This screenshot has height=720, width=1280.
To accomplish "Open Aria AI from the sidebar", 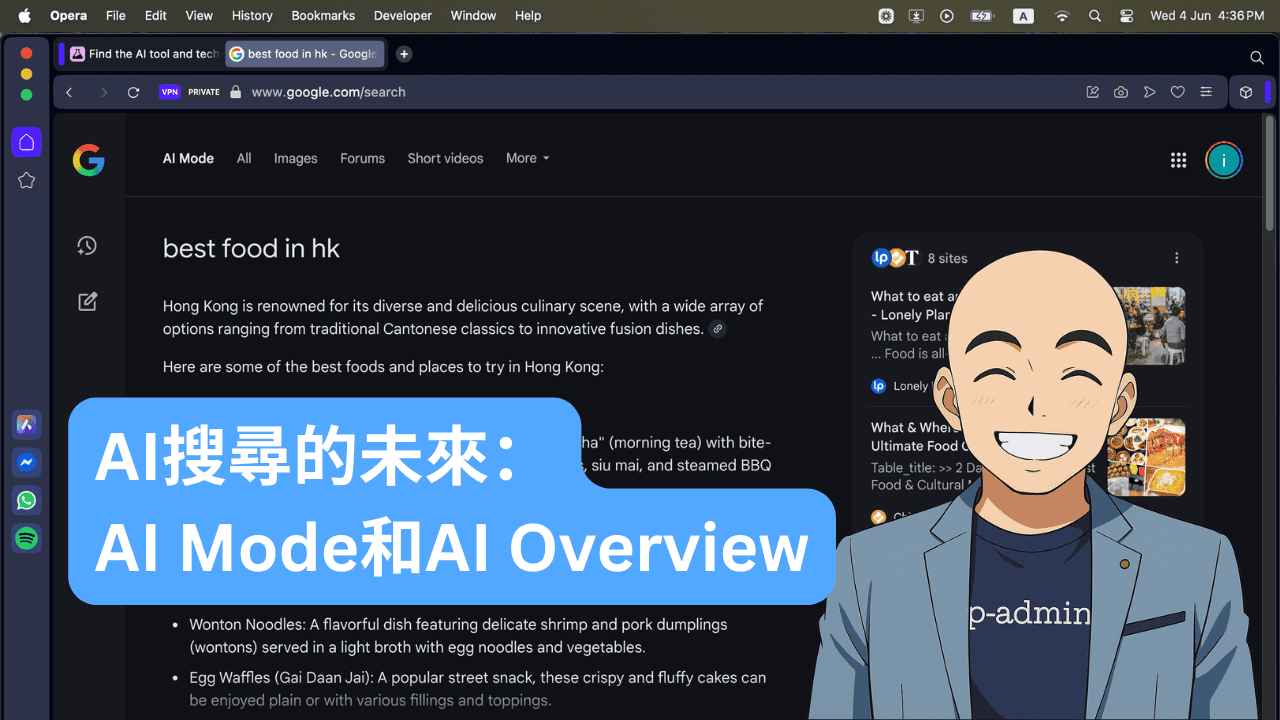I will pos(26,424).
